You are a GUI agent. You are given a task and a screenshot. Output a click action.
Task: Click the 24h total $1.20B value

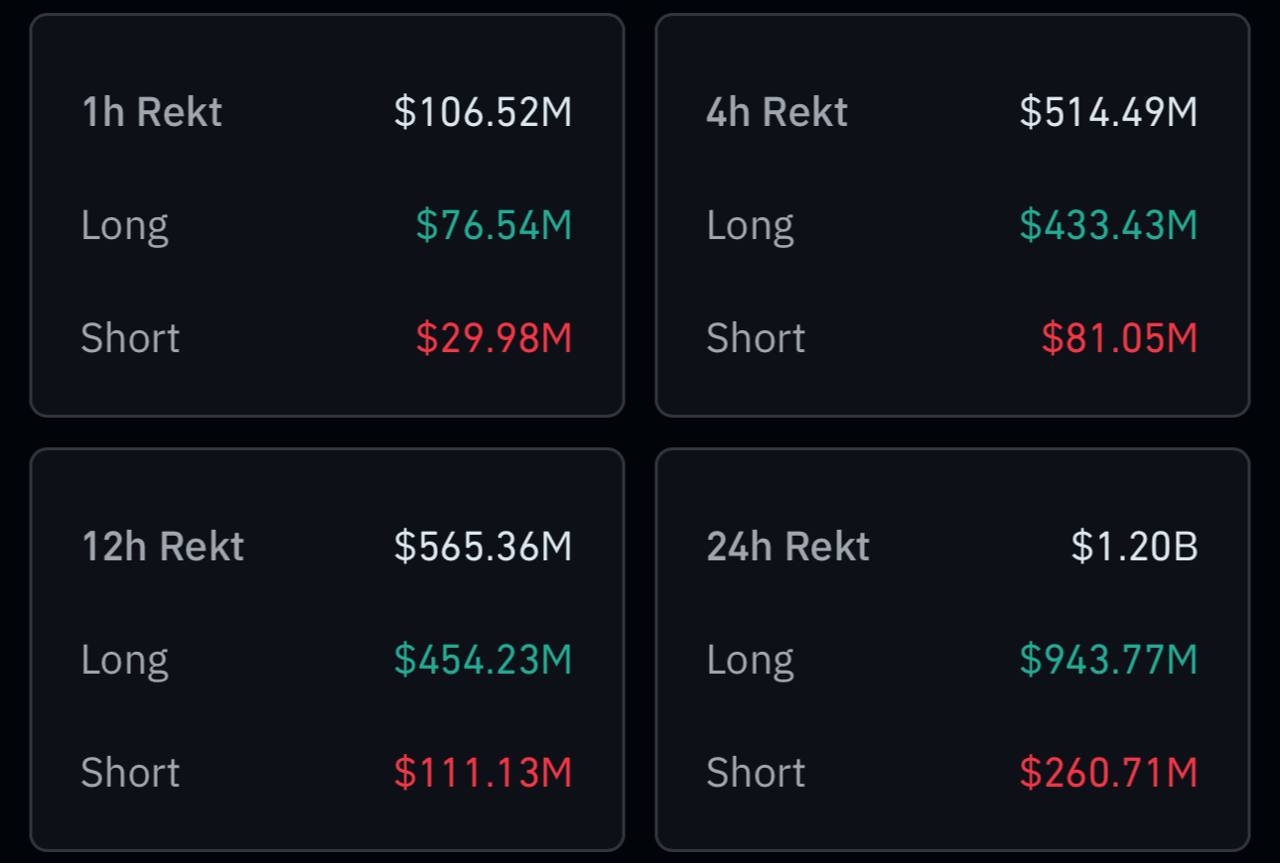[1134, 546]
